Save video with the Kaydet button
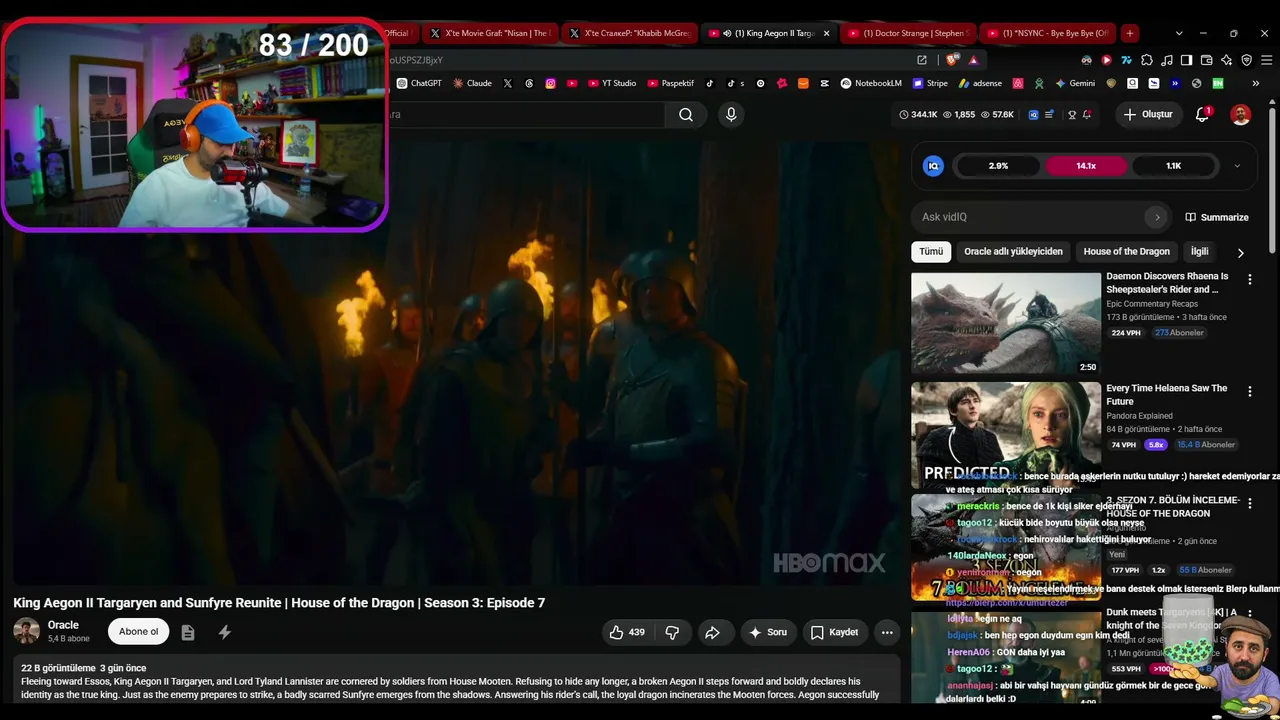 834,632
